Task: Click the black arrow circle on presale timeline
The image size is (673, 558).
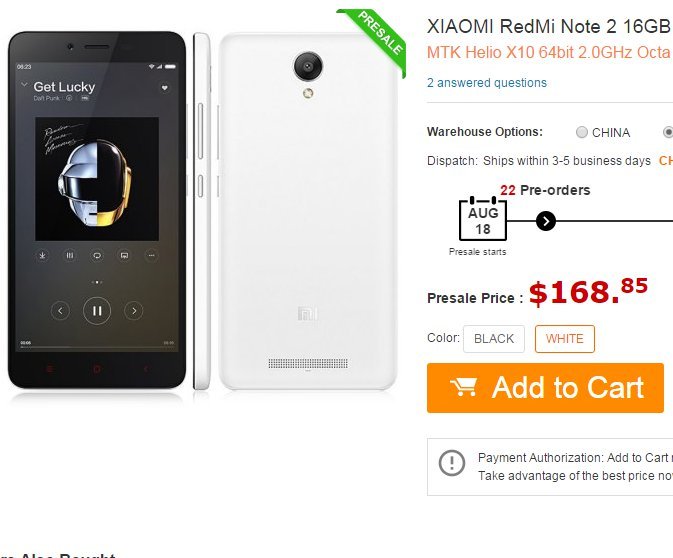Action: [545, 221]
